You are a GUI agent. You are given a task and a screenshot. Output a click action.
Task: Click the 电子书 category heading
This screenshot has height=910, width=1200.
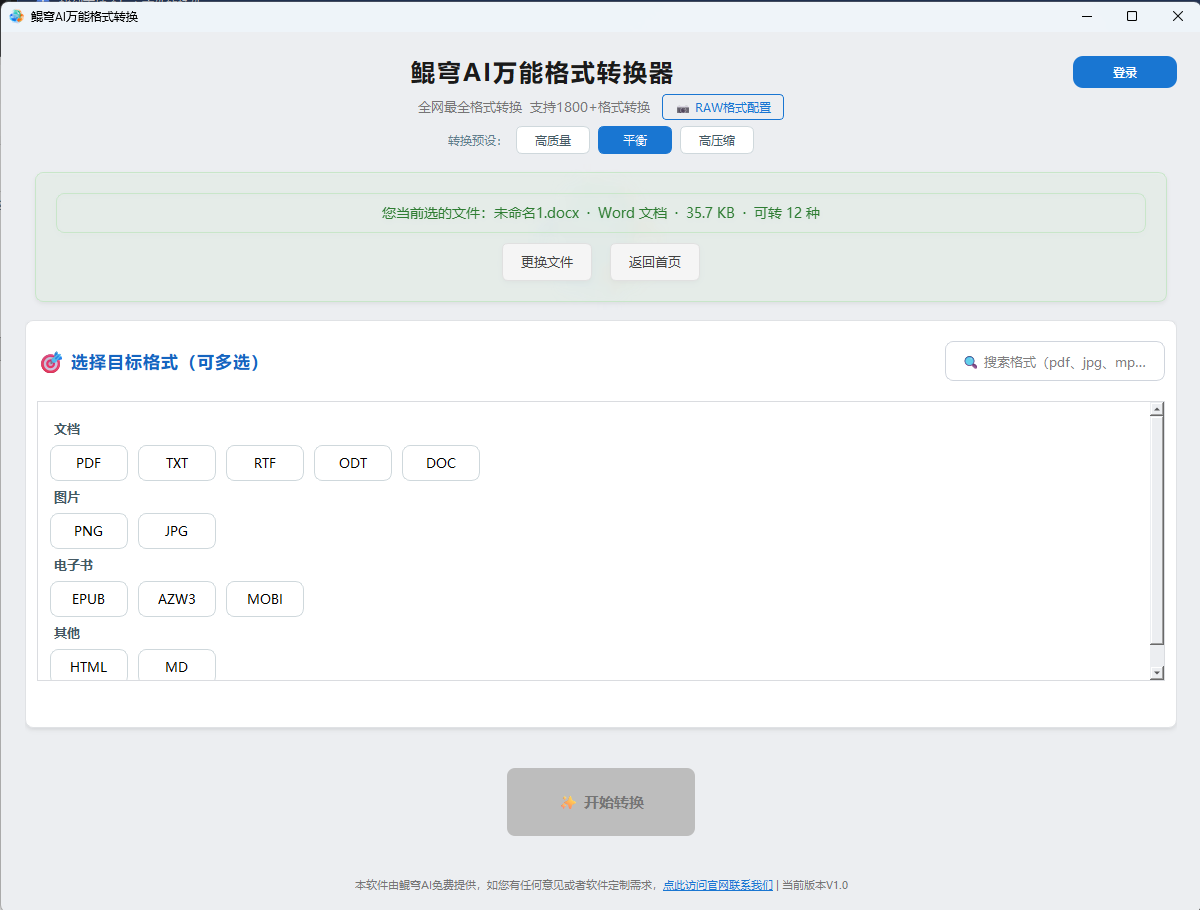pos(74,565)
